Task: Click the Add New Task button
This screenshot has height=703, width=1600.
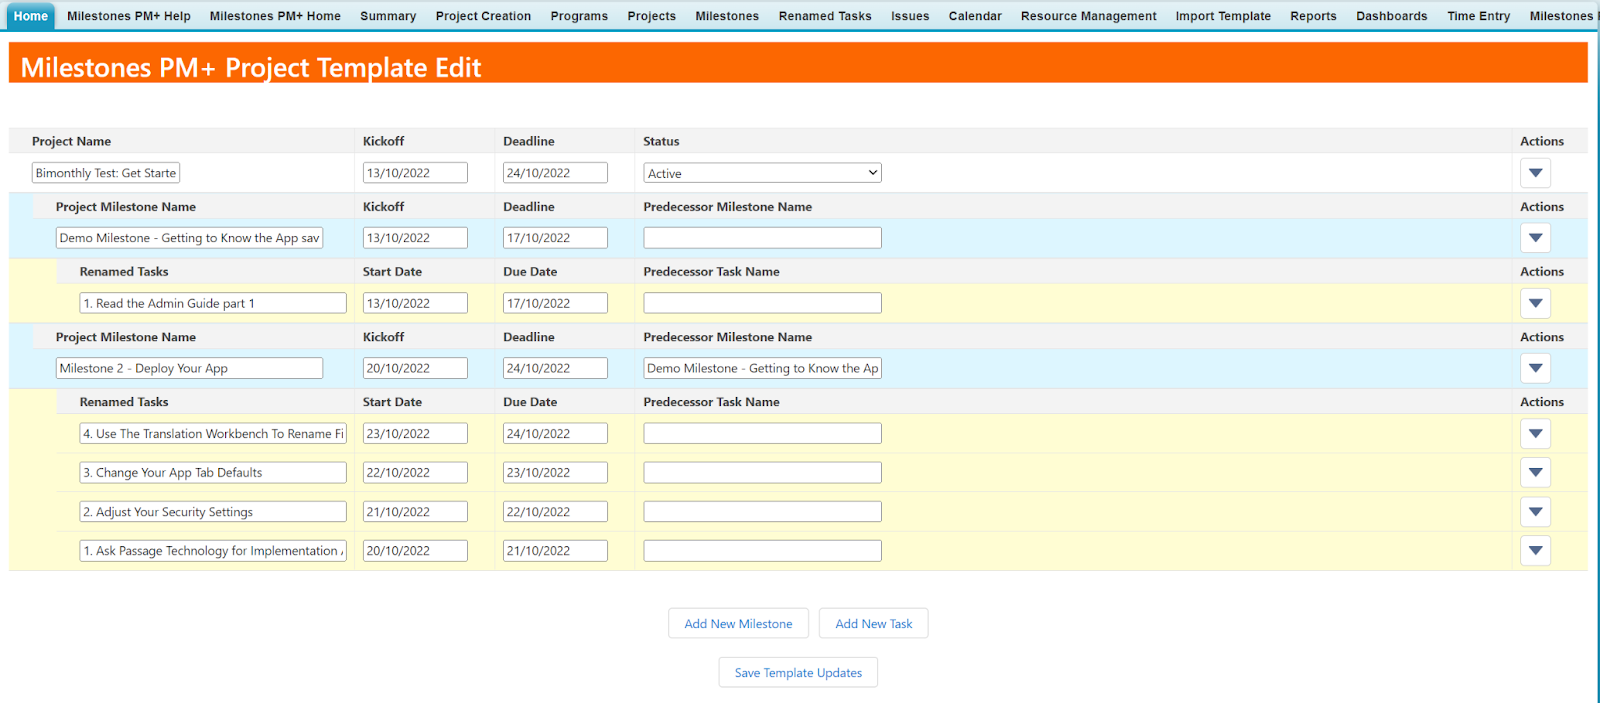Action: (x=874, y=623)
